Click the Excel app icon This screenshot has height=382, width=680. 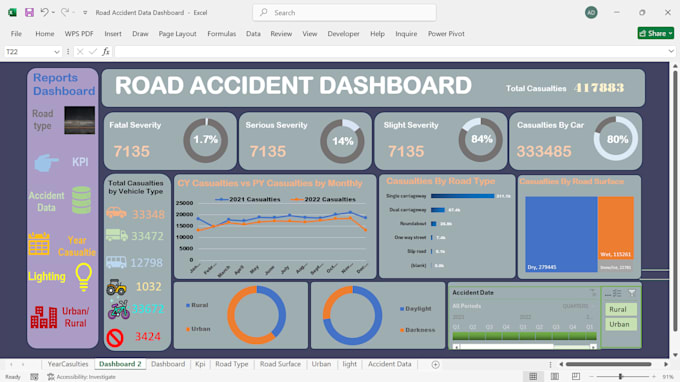[12, 13]
